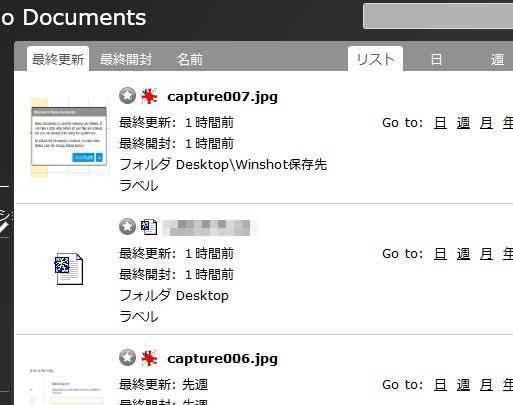513x405 pixels.
Task: Open the capture006.jpg thumbnail preview
Action: click(x=67, y=386)
